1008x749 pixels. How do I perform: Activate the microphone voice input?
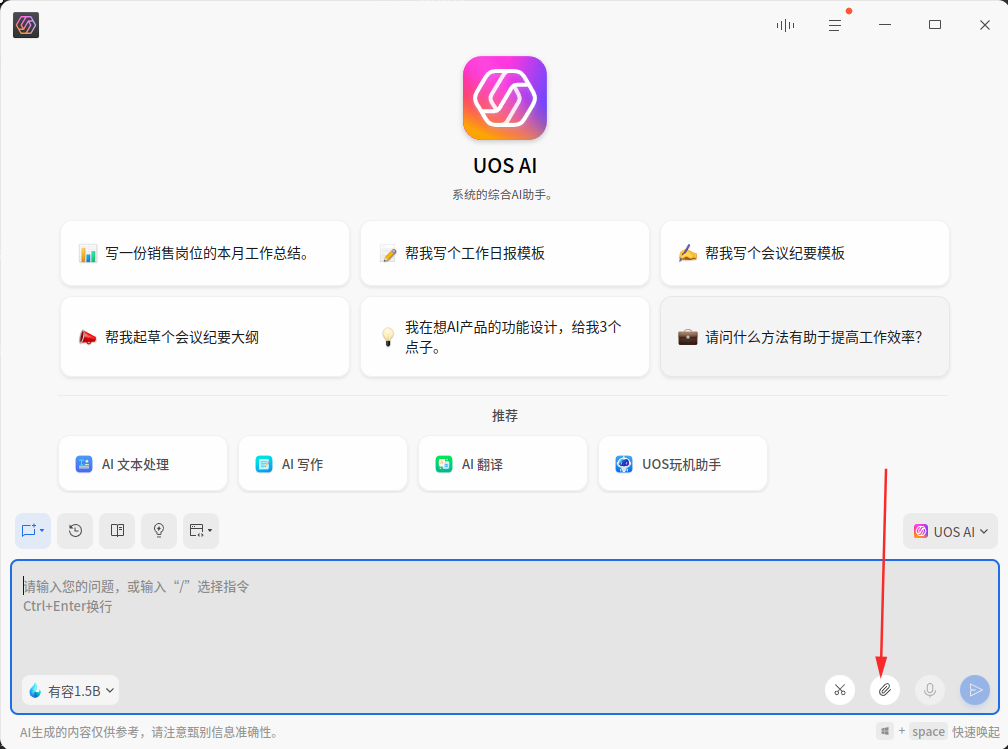tap(930, 690)
